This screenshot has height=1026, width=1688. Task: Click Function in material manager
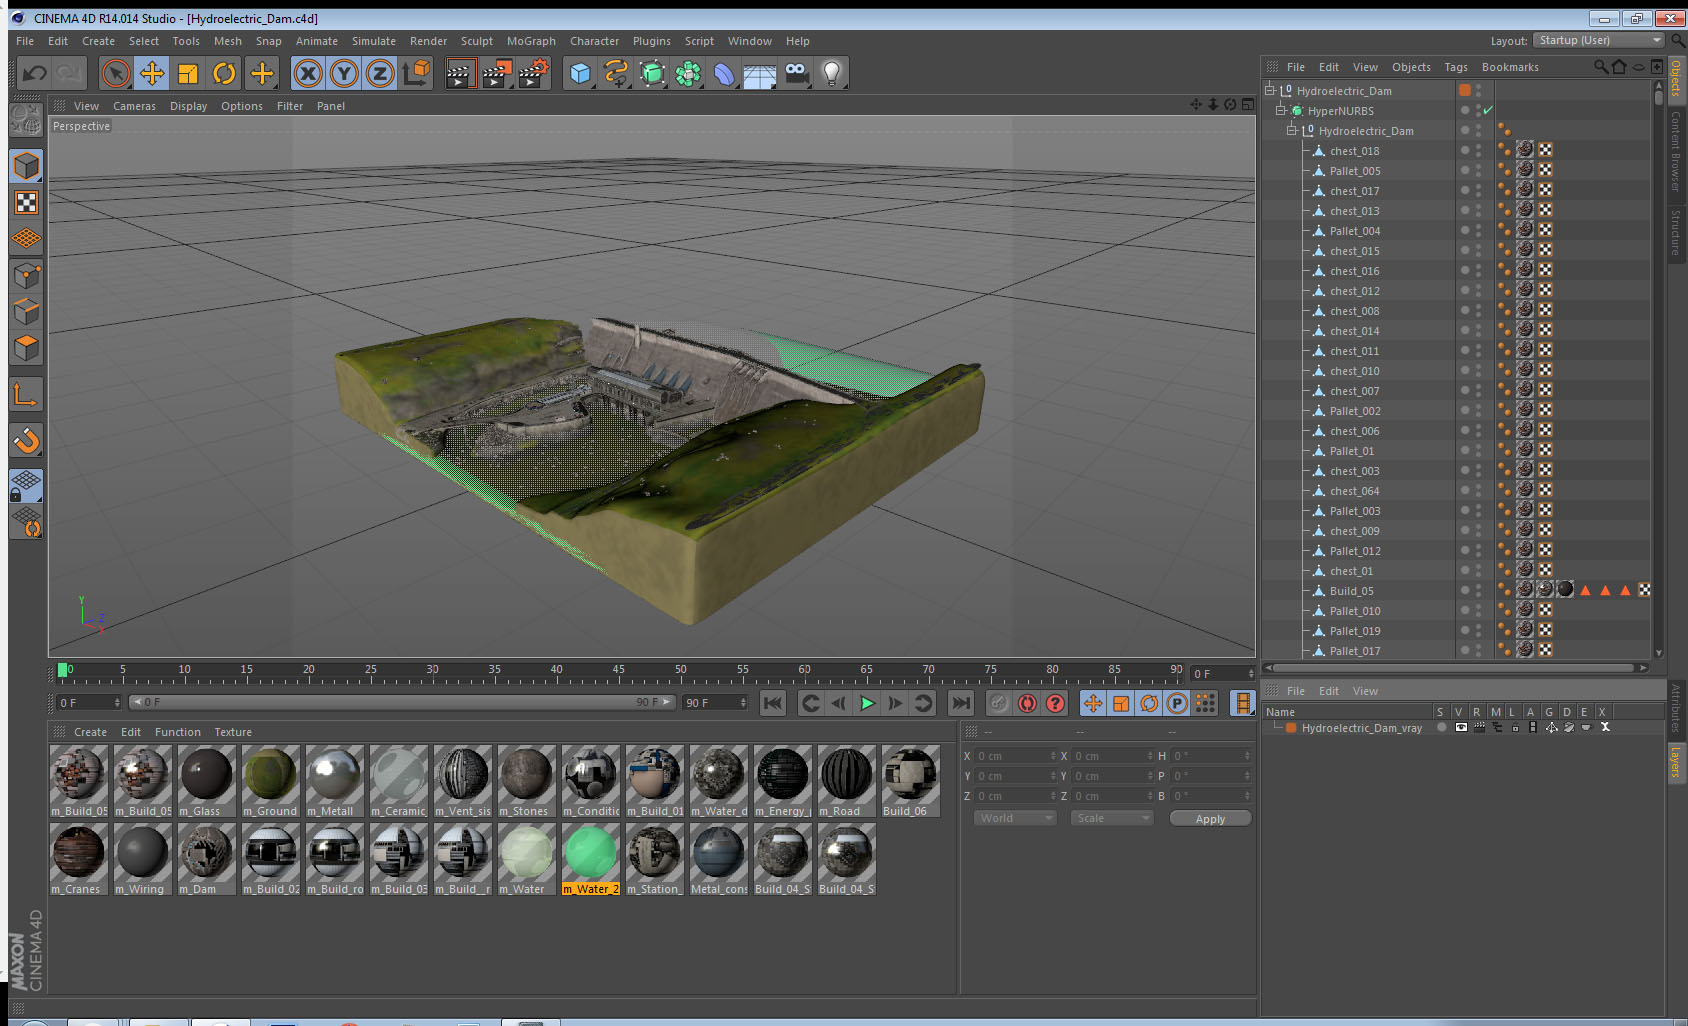178,732
